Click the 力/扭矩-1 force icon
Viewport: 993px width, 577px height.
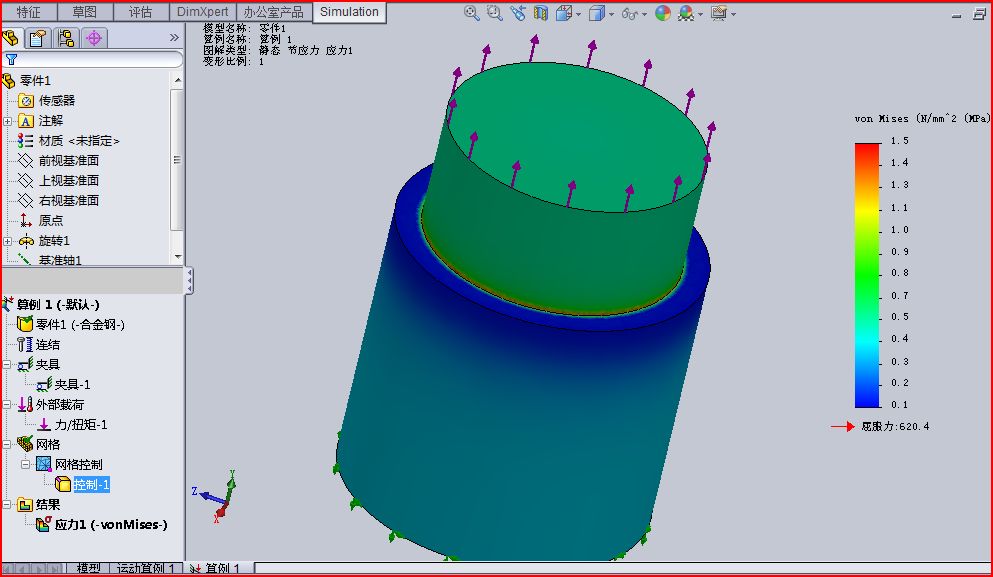click(x=44, y=424)
